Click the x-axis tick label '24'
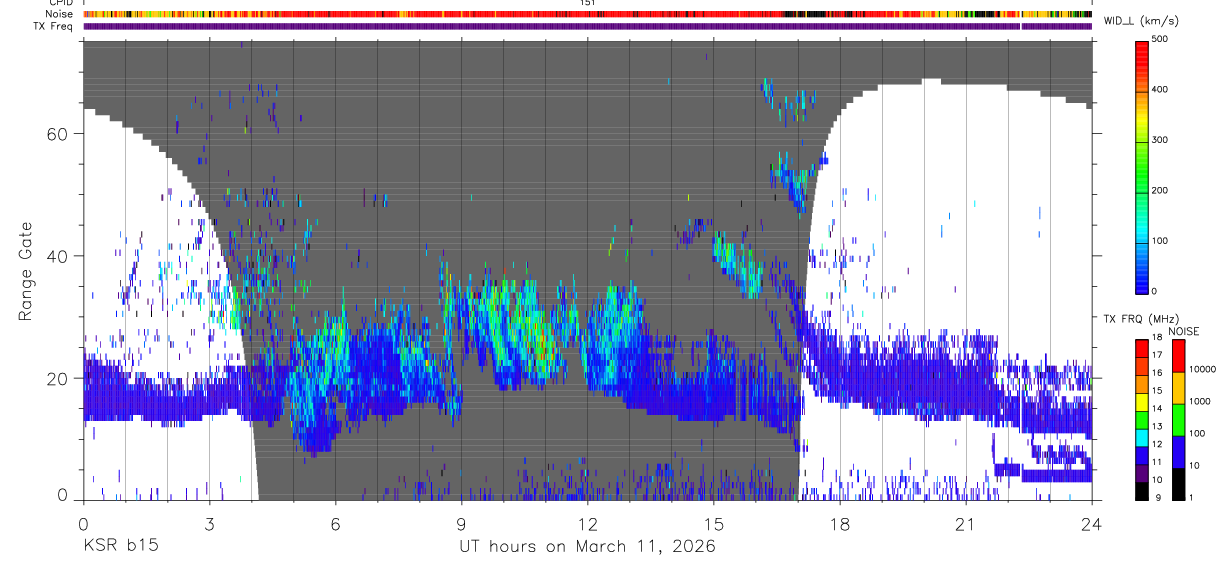 [1092, 524]
